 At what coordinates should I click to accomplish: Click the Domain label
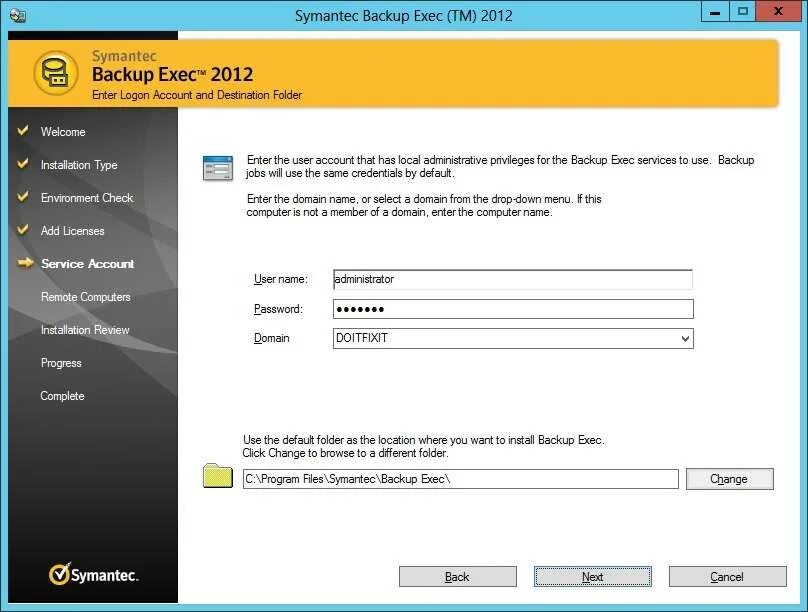click(272, 338)
